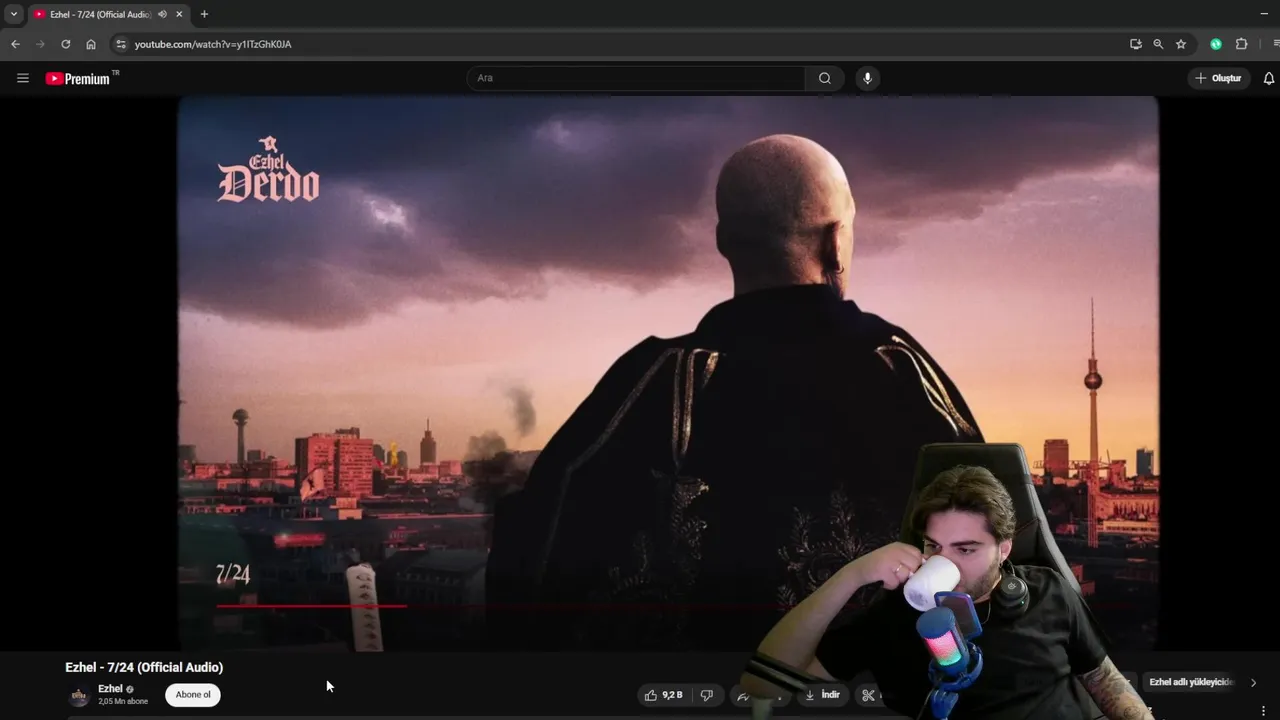The width and height of the screenshot is (1280, 720).
Task: Open the Ezhel channel avatar
Action: point(79,696)
